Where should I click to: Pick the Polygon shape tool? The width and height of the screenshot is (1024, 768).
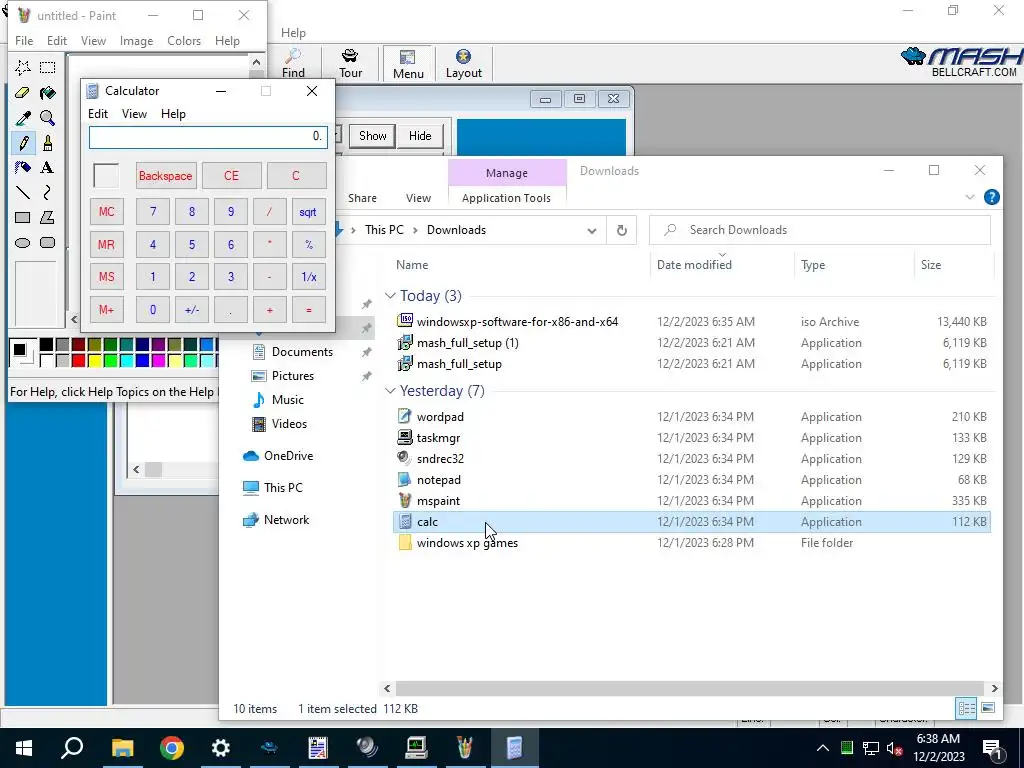pyautogui.click(x=47, y=217)
